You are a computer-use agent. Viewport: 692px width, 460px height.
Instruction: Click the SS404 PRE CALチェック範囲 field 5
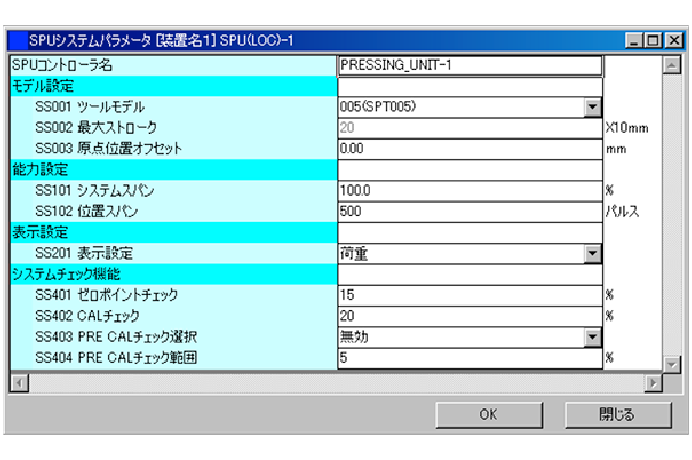pyautogui.click(x=470, y=358)
